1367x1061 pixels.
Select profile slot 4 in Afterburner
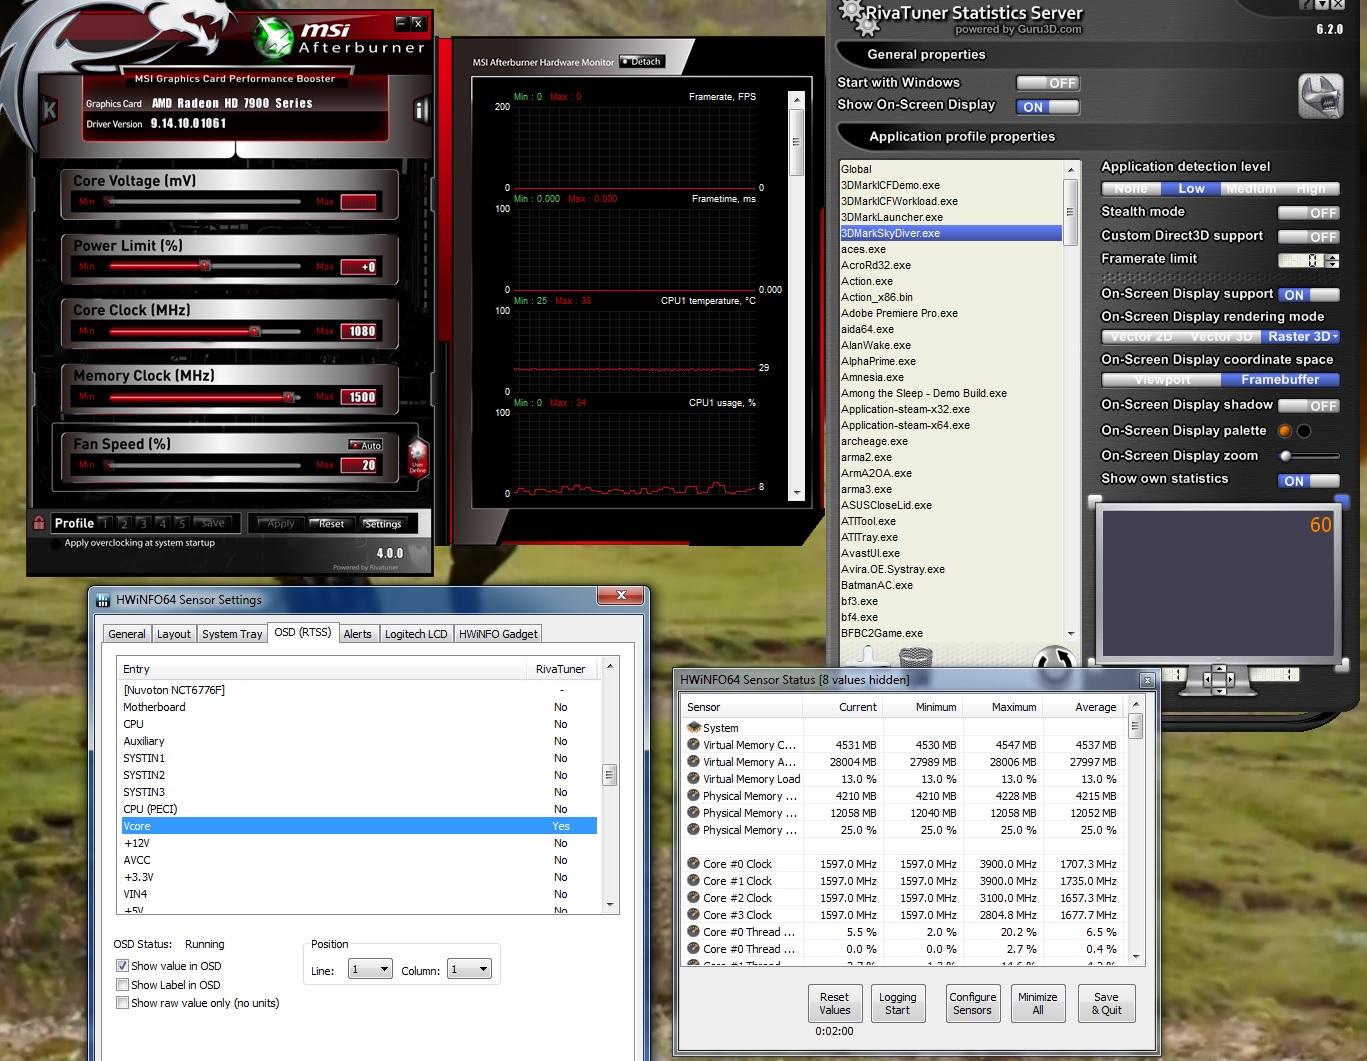(161, 523)
